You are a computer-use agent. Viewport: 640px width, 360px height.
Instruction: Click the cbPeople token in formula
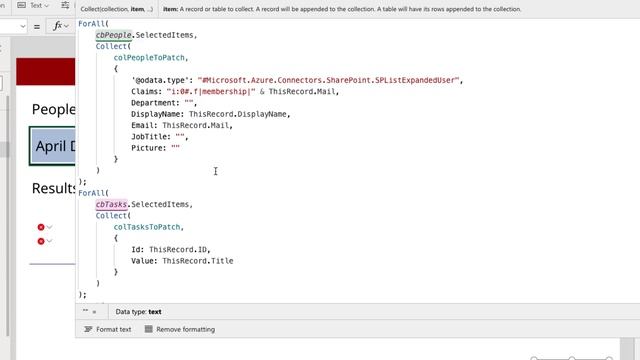click(113, 35)
